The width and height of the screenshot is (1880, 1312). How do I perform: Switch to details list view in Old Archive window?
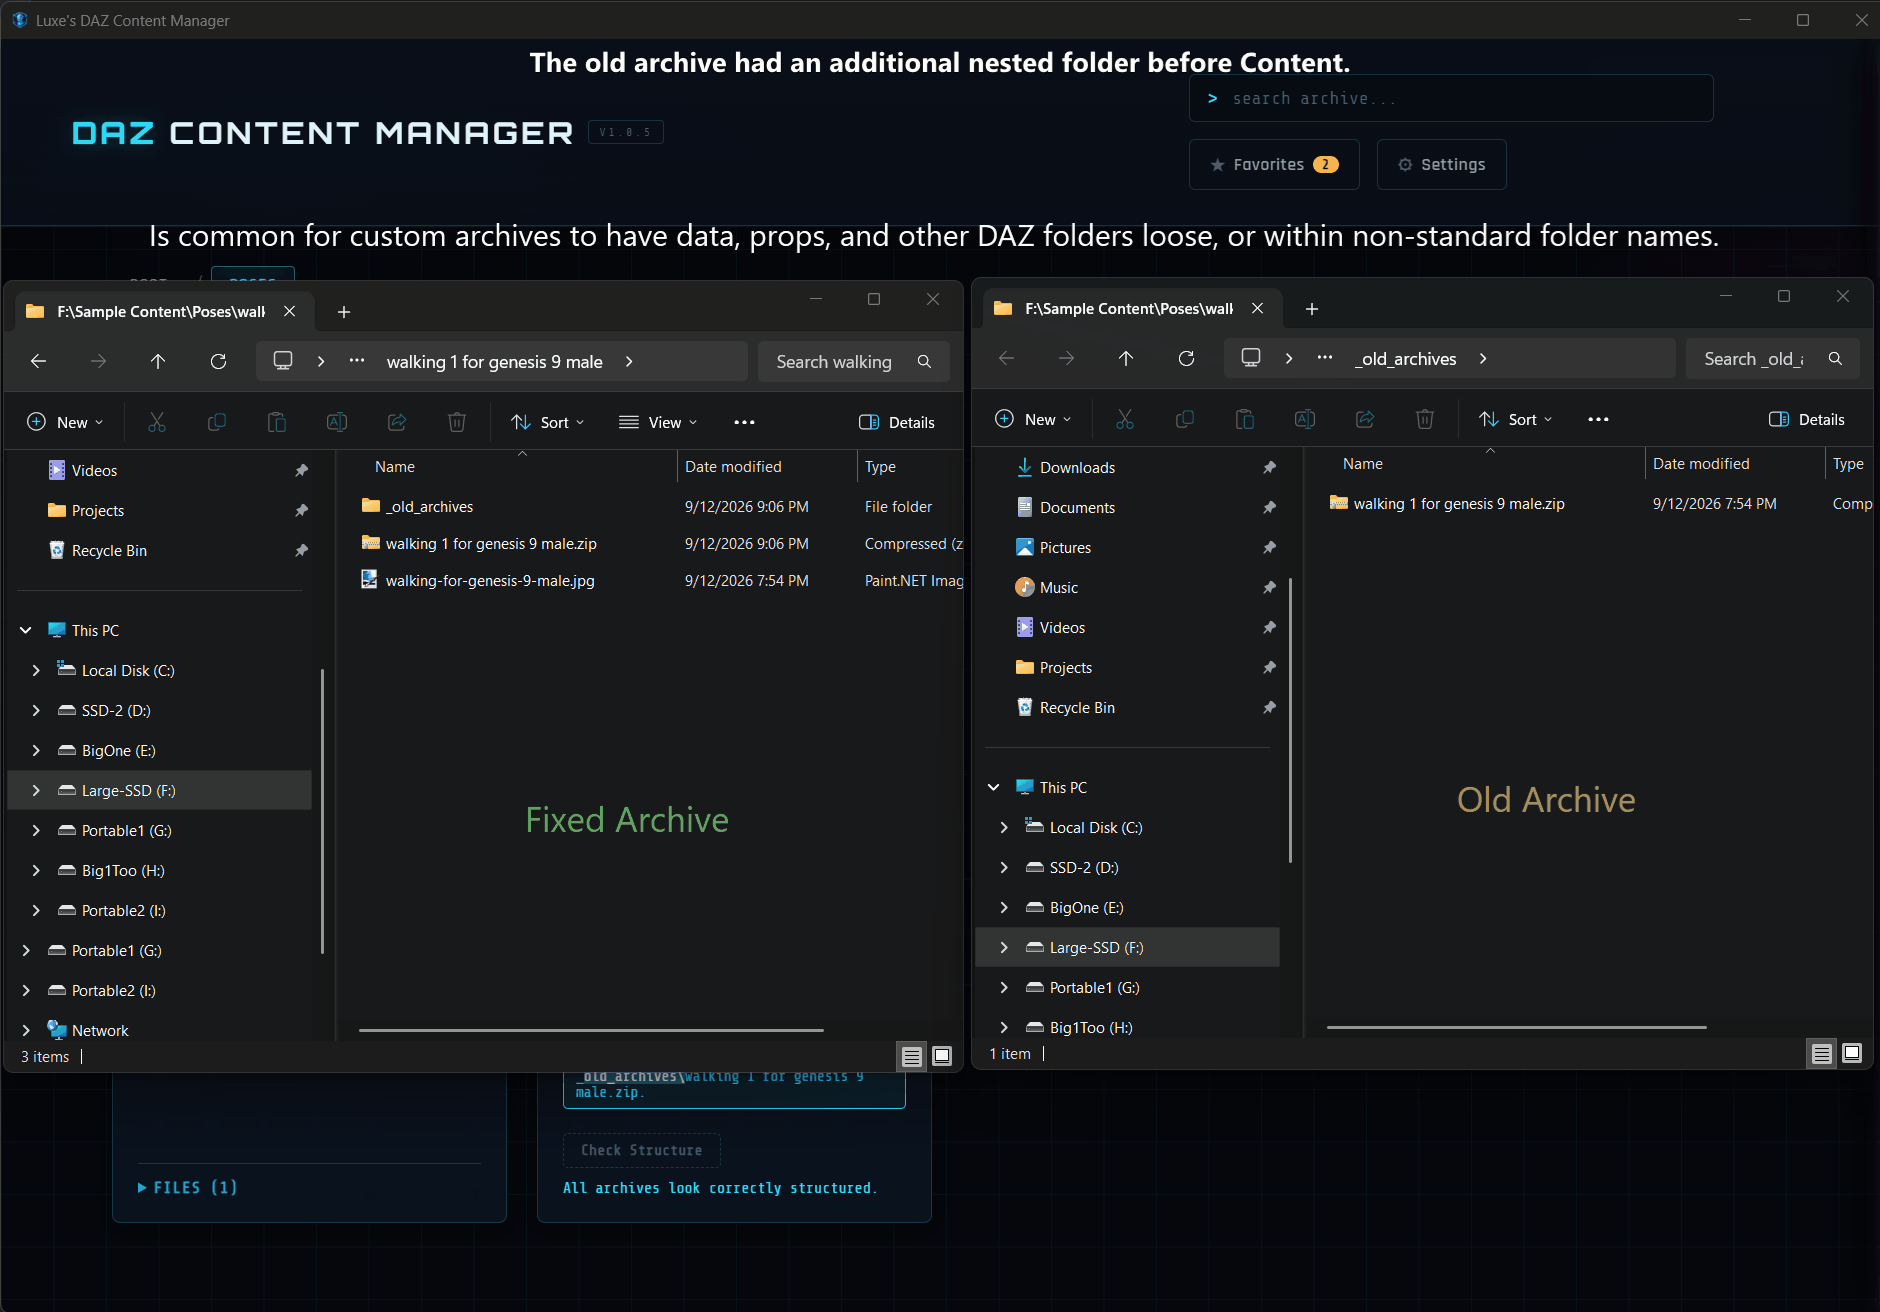(1822, 1053)
